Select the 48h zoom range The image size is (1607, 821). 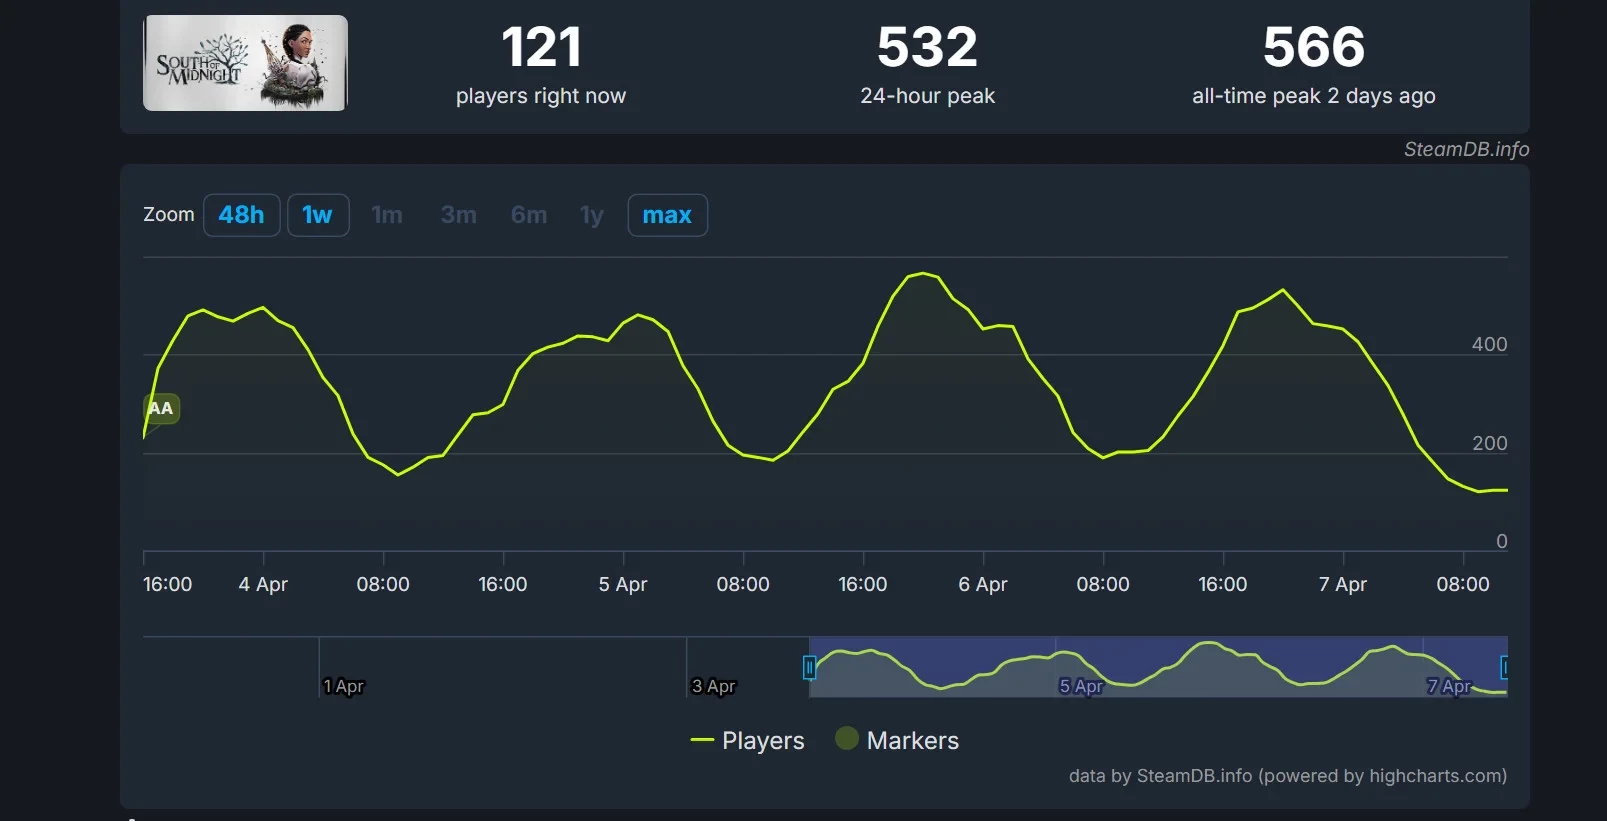[241, 215]
